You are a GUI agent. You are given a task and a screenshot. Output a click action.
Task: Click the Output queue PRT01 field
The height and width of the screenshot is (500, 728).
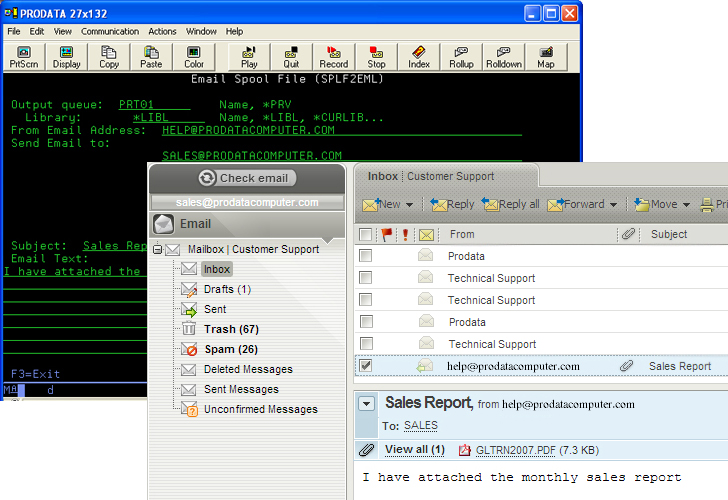click(x=155, y=105)
